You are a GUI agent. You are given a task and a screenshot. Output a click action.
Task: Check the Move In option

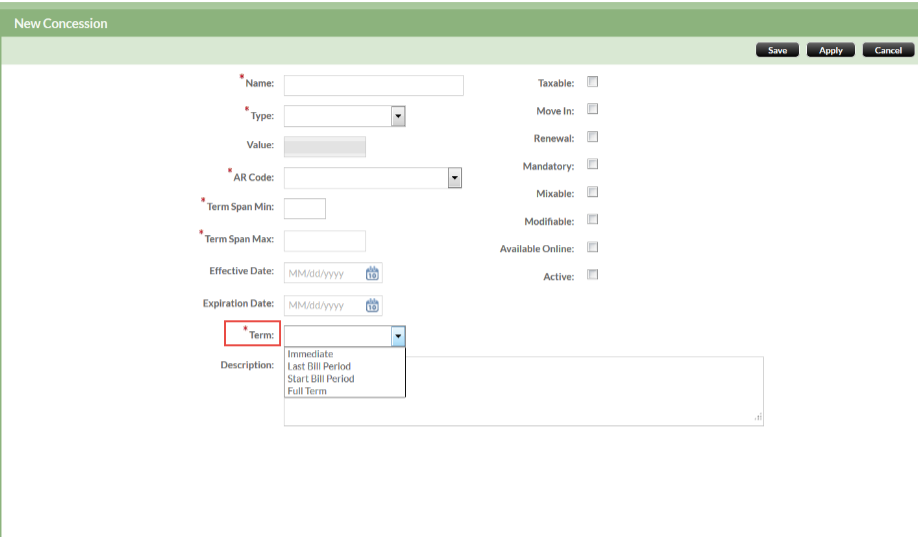pos(592,109)
